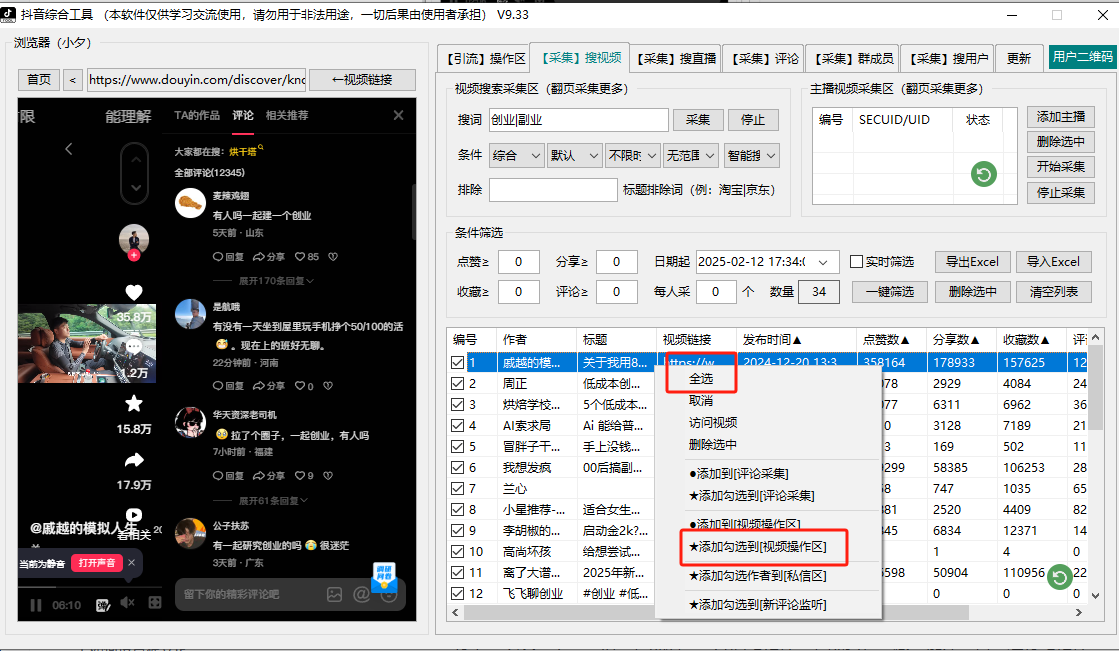The width and height of the screenshot is (1119, 651).
Task: Choose 全选 in the context menu
Action: tap(701, 379)
